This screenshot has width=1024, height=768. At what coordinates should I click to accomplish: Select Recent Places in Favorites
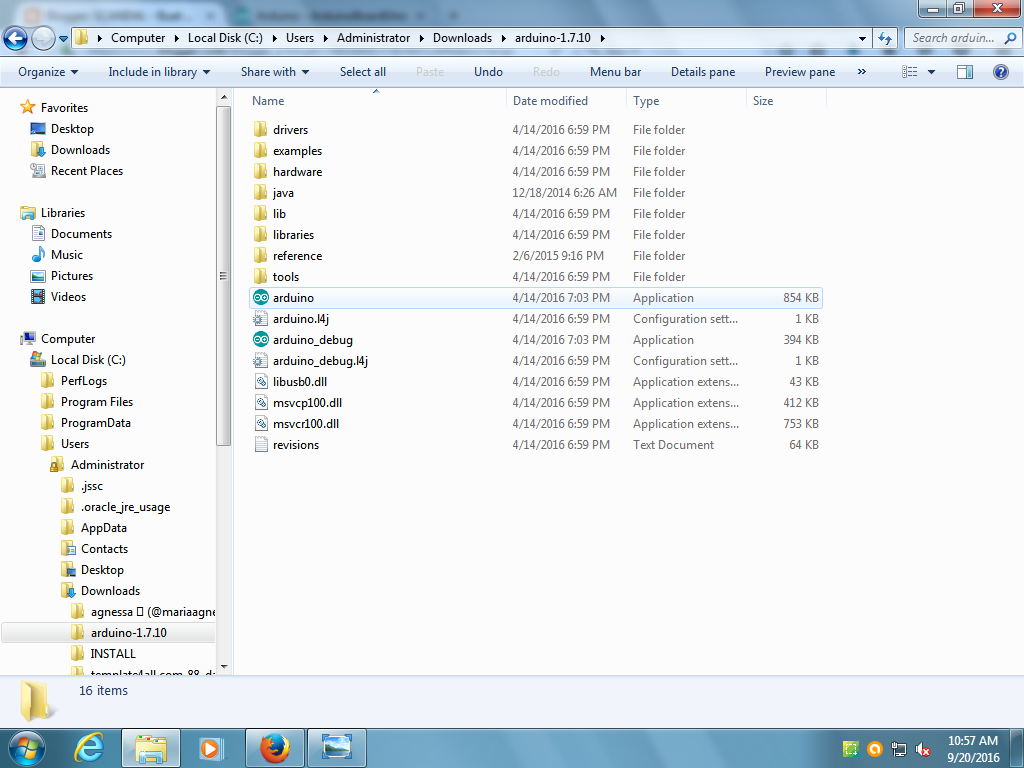(87, 170)
